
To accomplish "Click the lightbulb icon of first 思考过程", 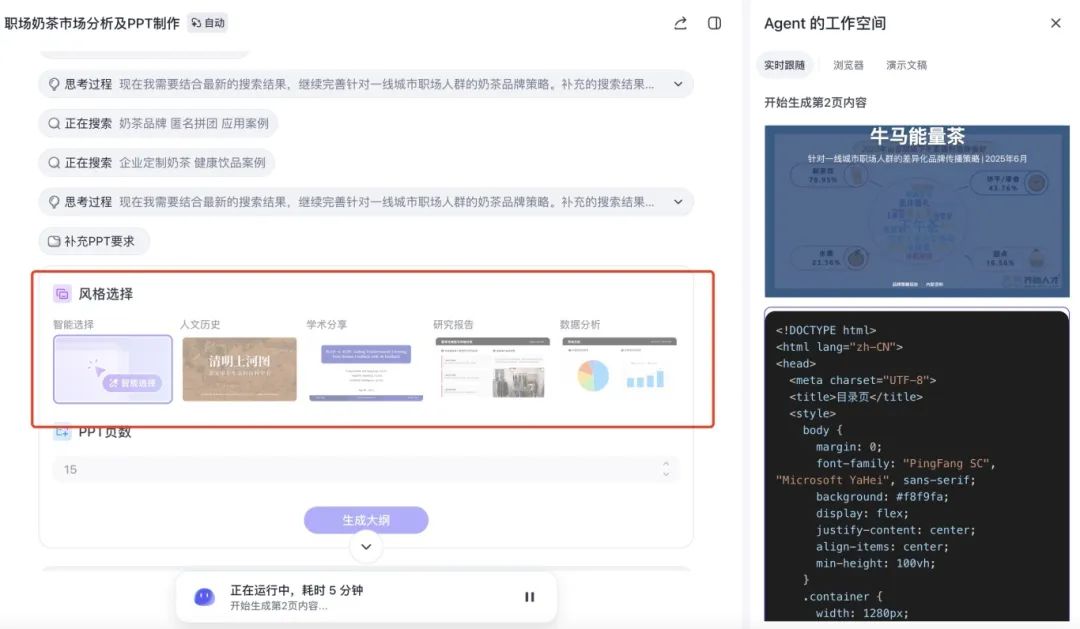I will pos(54,84).
